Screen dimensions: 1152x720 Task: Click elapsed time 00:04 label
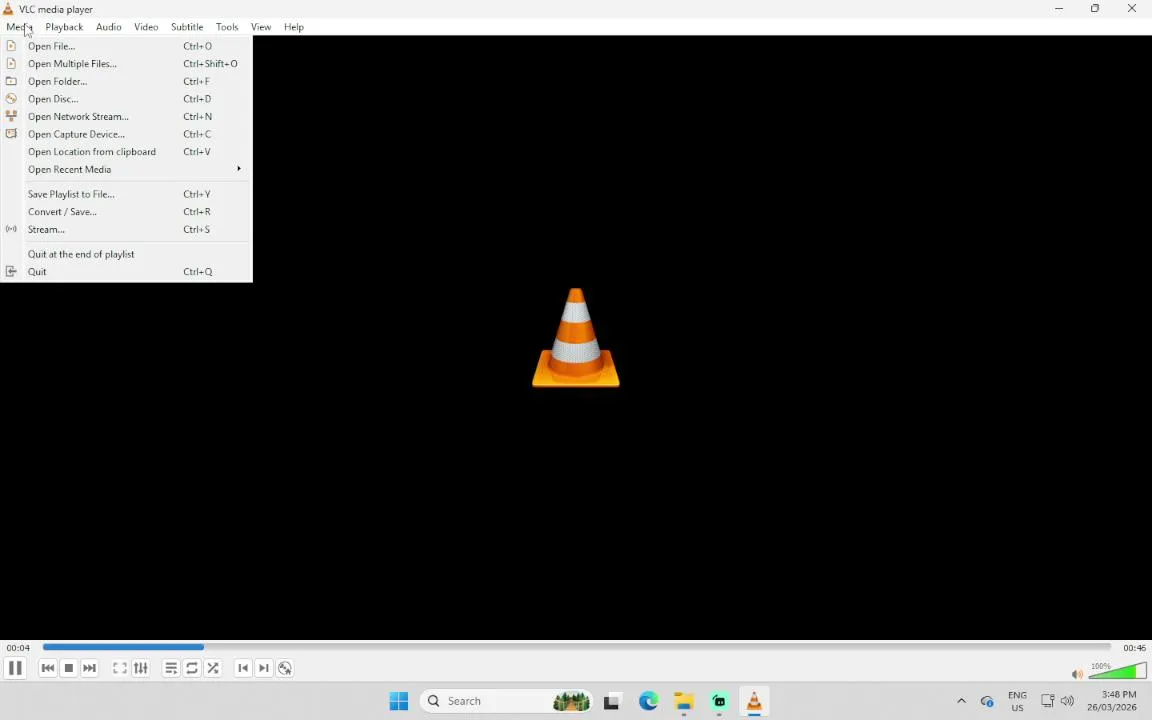pos(18,648)
